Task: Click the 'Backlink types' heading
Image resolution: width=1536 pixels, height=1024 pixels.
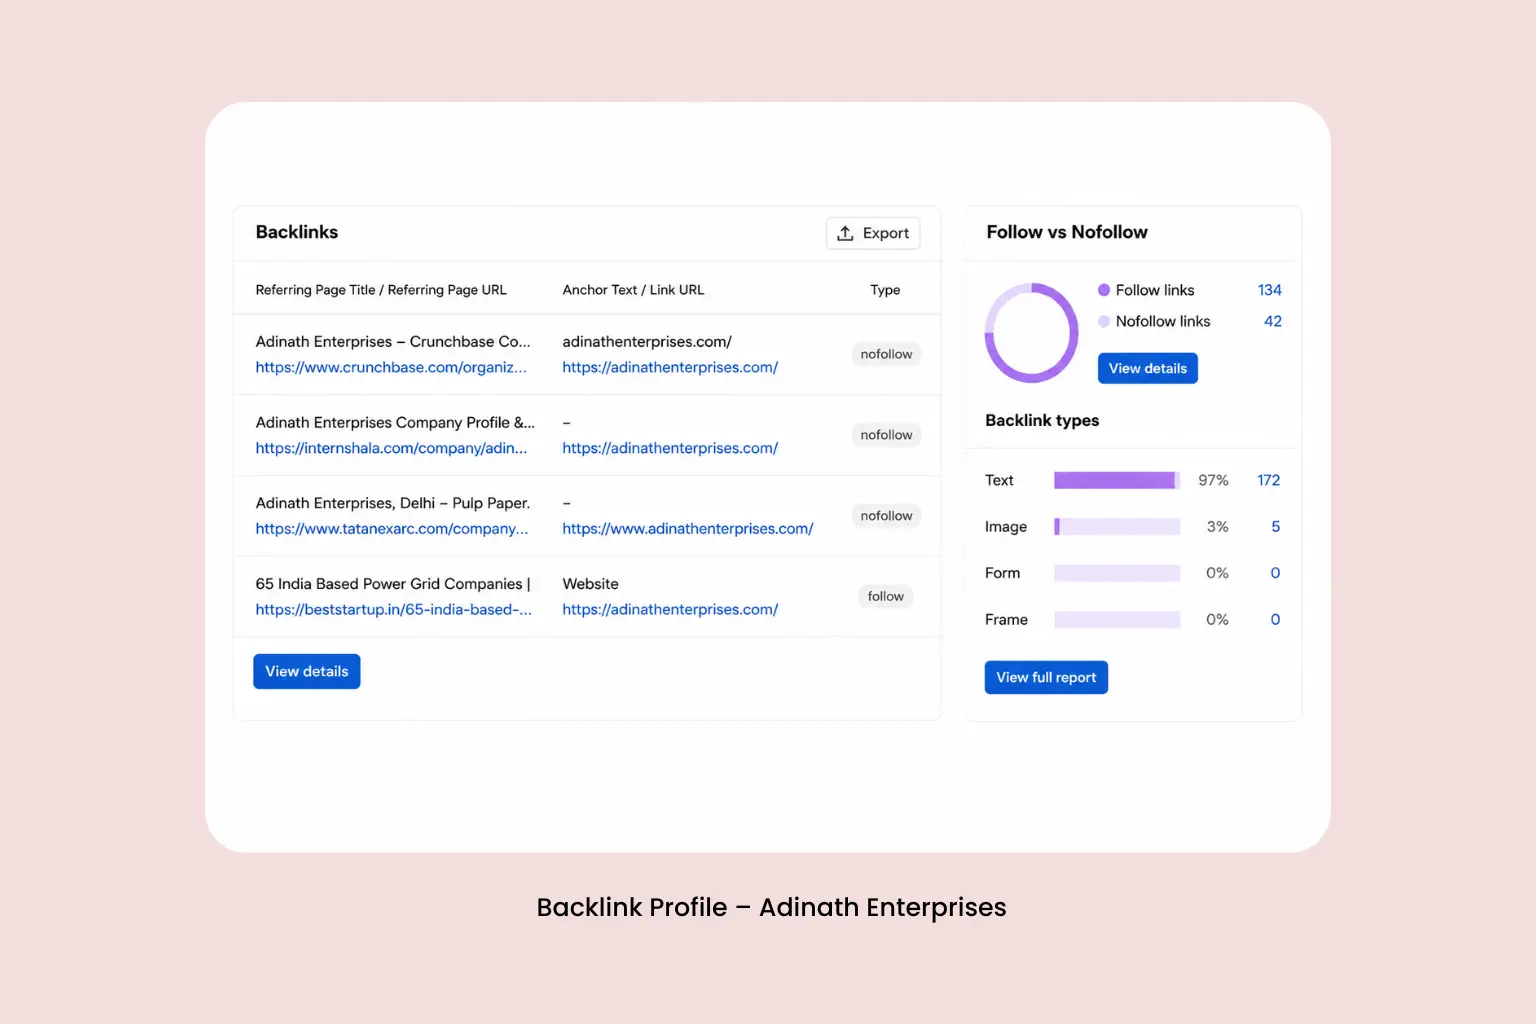Action: click(x=1042, y=421)
